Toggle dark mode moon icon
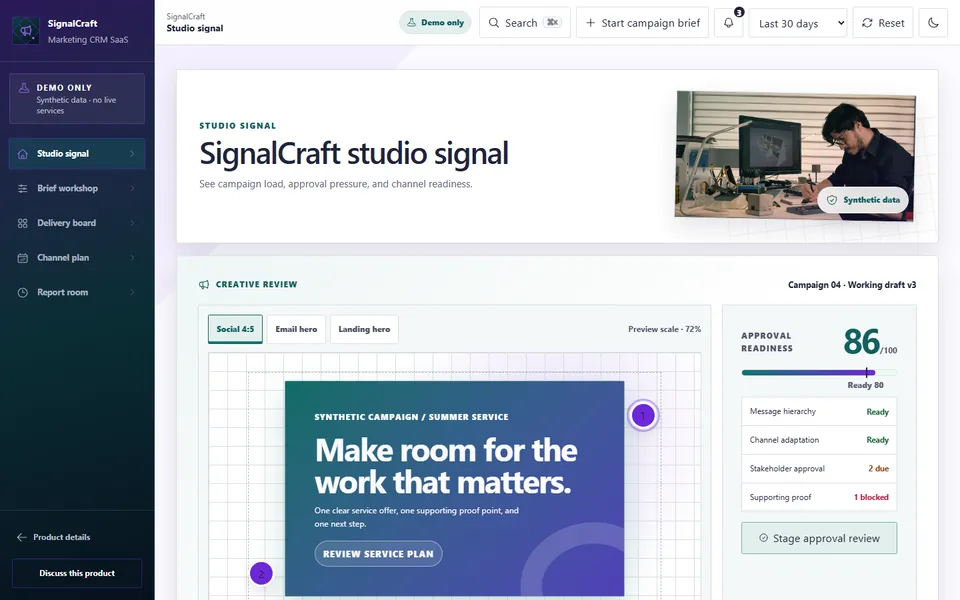The width and height of the screenshot is (960, 600). 933,23
